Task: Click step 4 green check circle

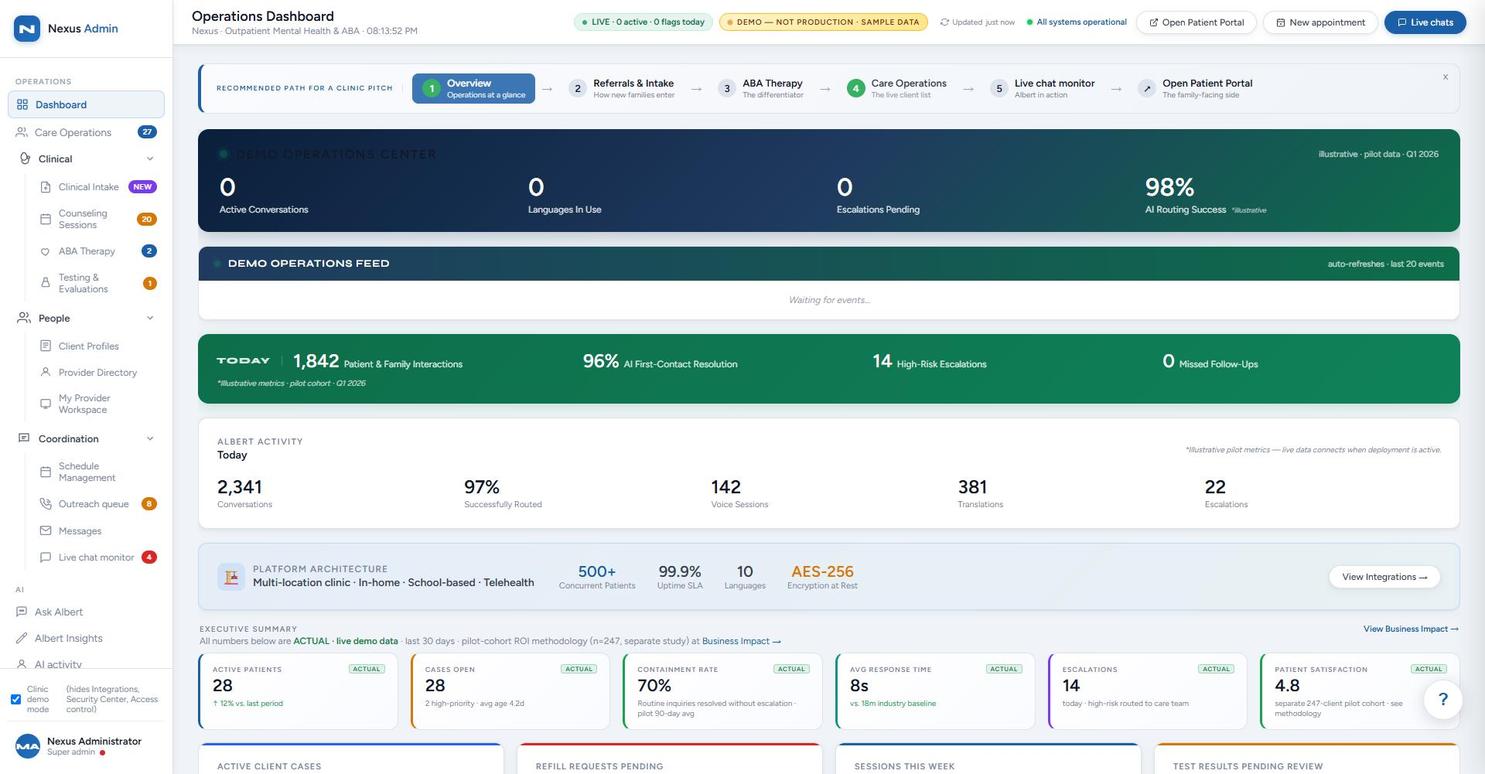Action: point(855,88)
